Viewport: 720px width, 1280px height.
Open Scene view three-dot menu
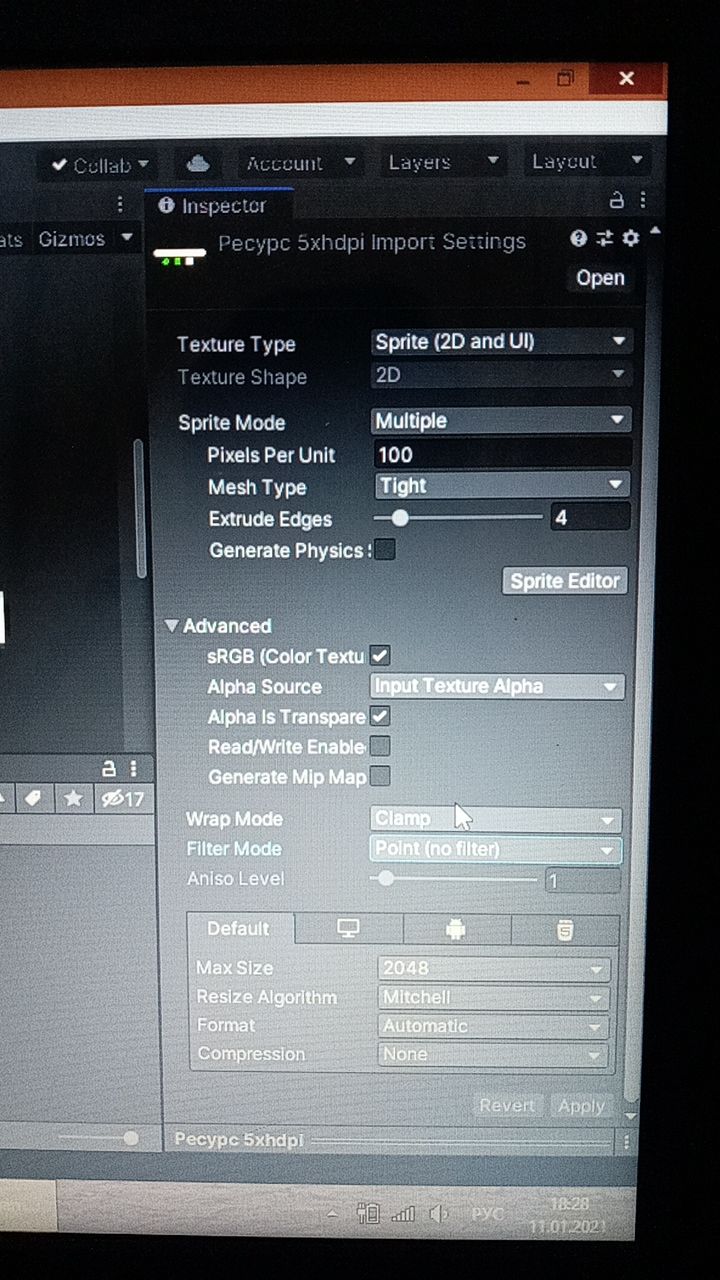[120, 205]
